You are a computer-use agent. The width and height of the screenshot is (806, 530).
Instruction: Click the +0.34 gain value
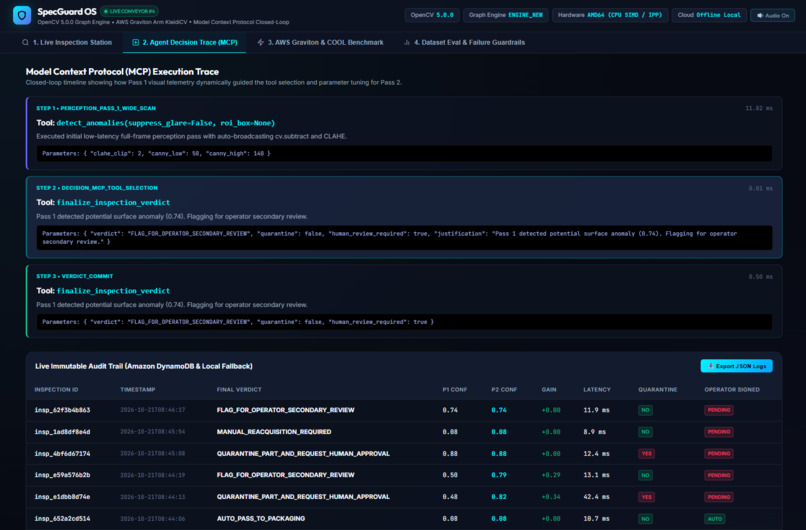[551, 497]
